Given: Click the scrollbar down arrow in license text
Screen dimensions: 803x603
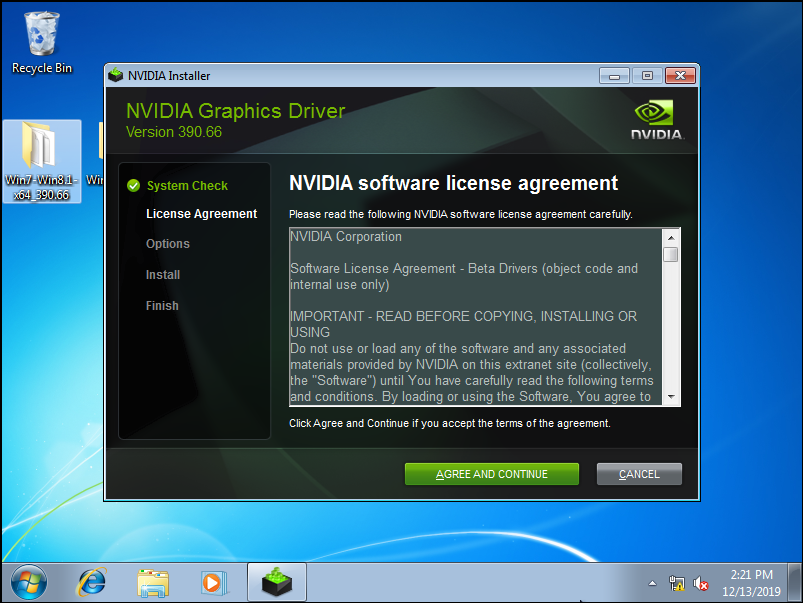Looking at the screenshot, I should tap(671, 397).
